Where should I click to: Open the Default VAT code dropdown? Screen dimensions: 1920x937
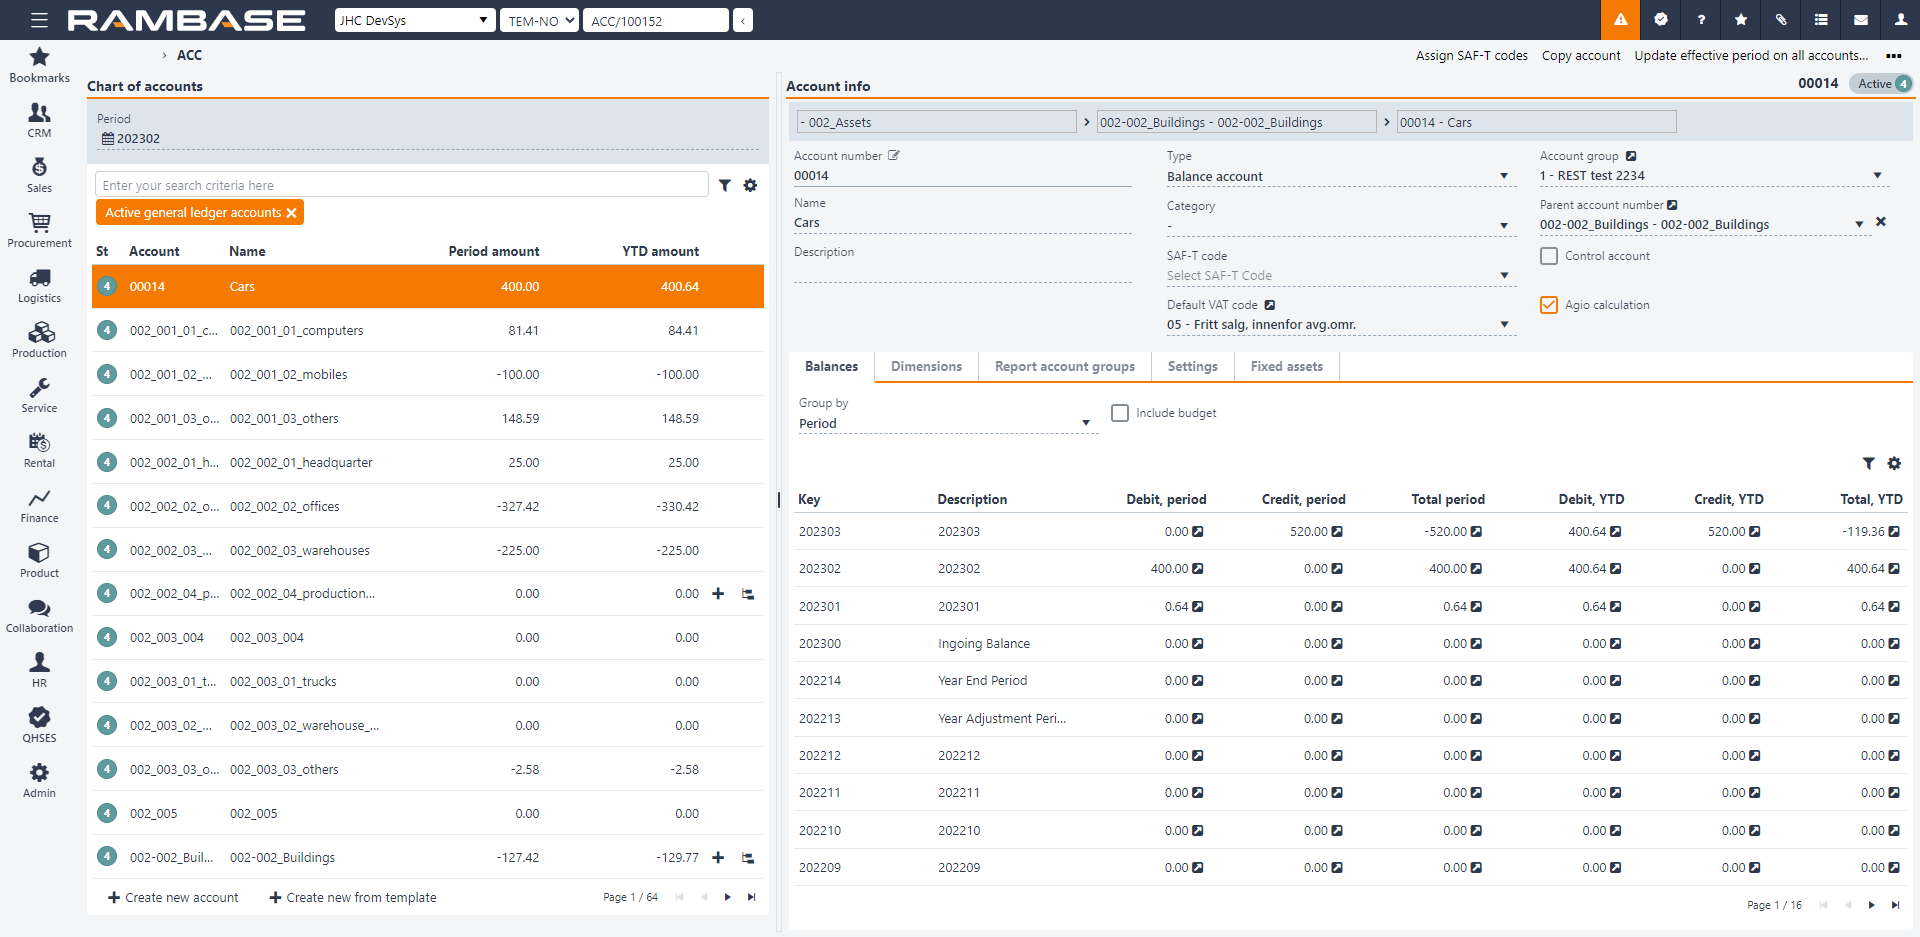click(x=1341, y=325)
